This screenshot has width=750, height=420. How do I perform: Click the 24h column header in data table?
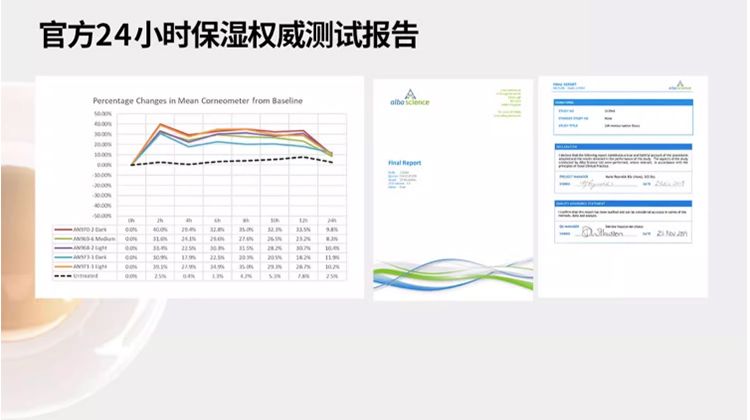[332, 221]
